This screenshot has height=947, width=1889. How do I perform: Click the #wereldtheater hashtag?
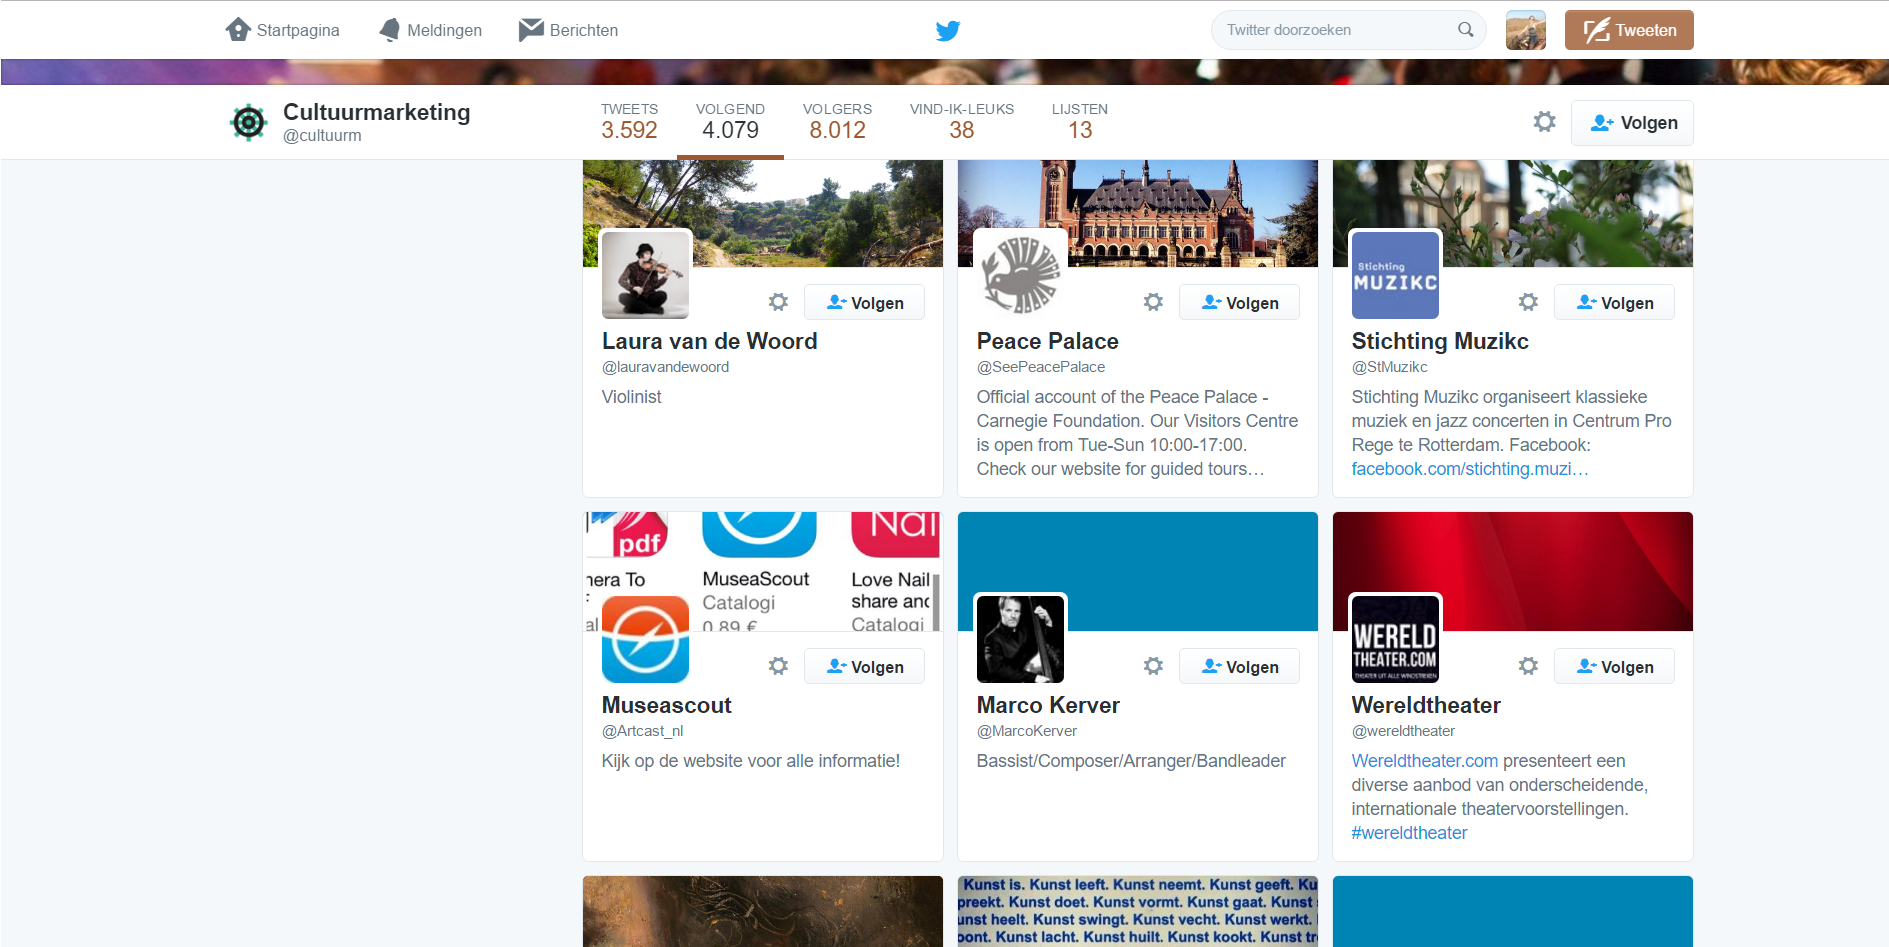coord(1409,833)
